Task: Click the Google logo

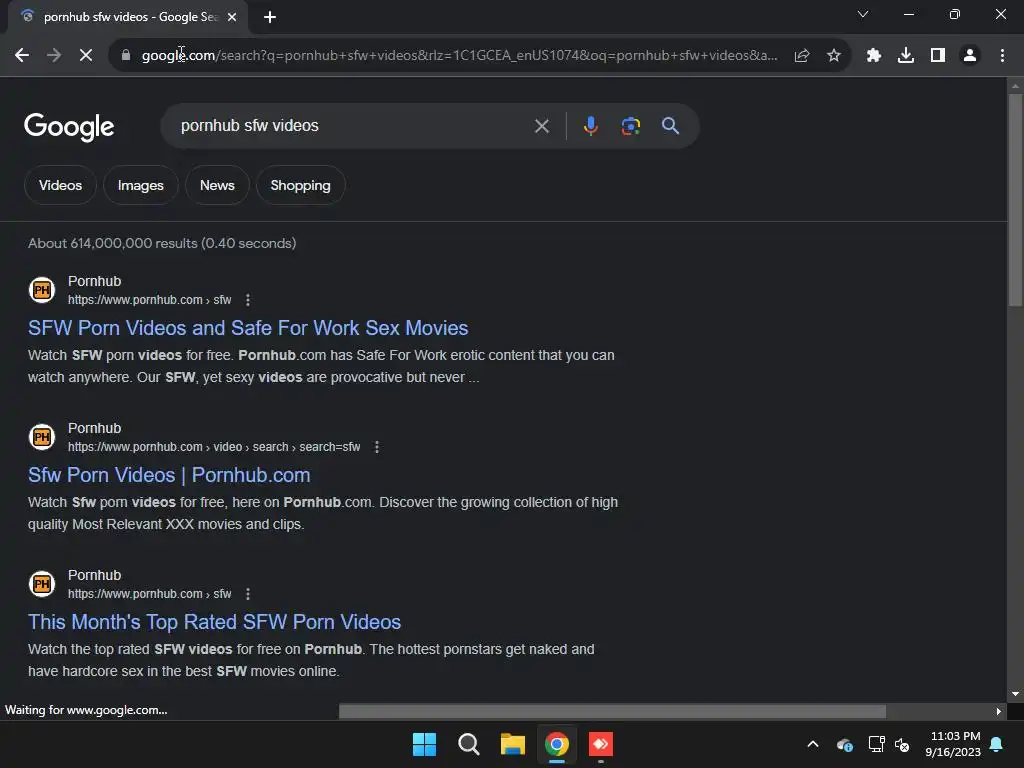Action: (x=69, y=127)
